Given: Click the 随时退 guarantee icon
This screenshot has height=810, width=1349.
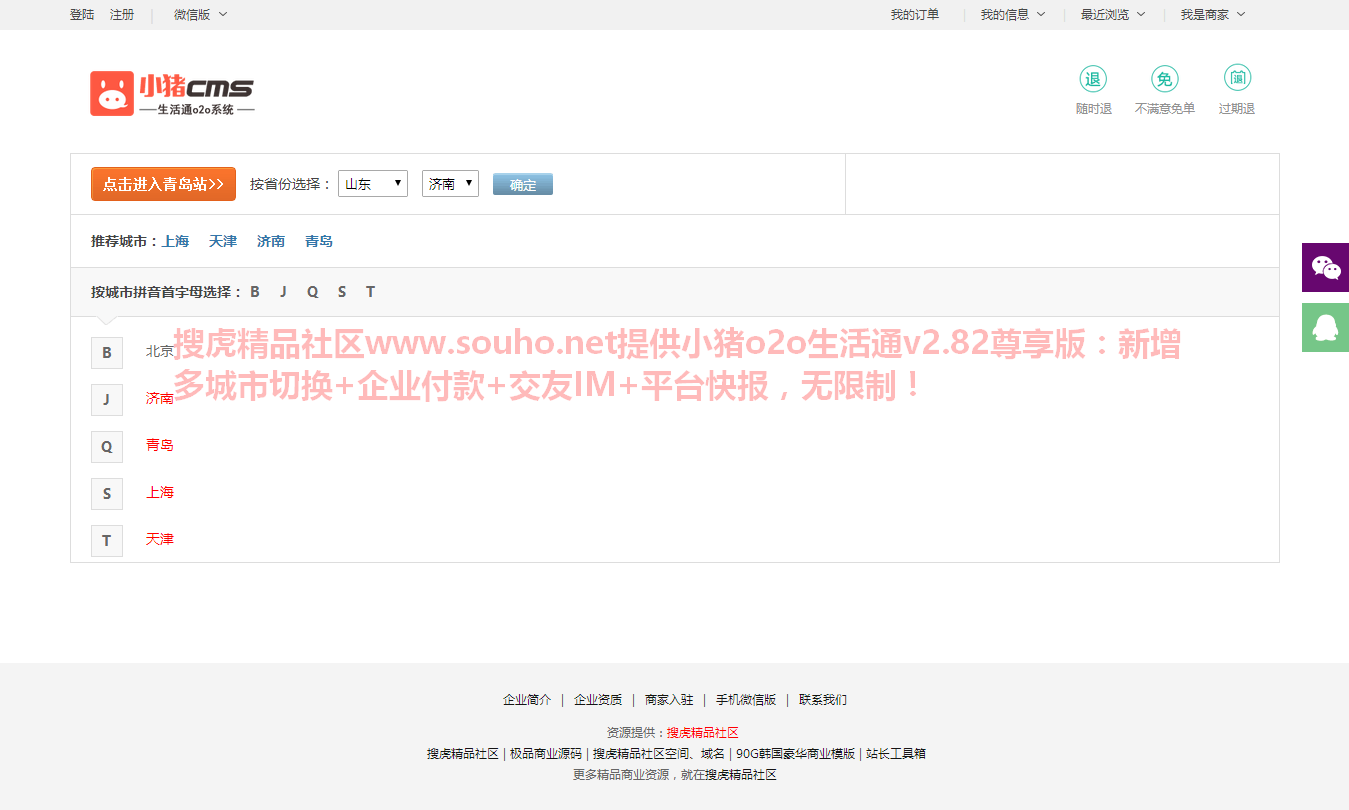Looking at the screenshot, I should (1093, 79).
